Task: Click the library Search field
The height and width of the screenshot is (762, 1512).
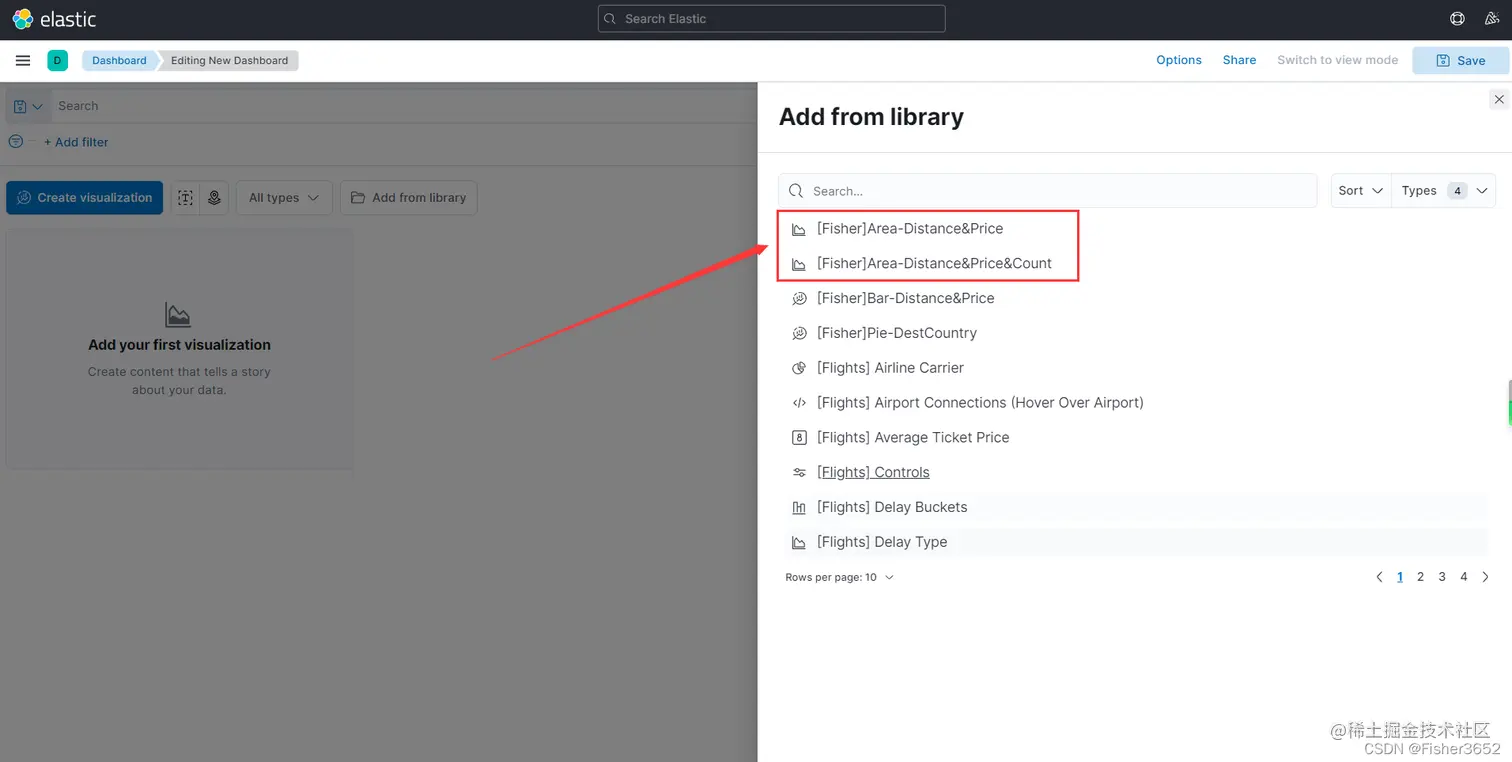Action: click(1047, 190)
